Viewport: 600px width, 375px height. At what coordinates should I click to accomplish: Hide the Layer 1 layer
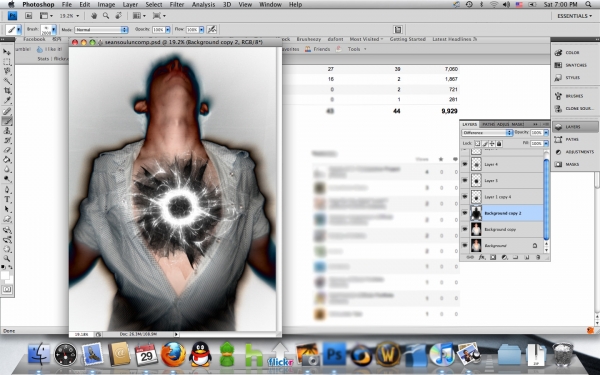click(465, 180)
